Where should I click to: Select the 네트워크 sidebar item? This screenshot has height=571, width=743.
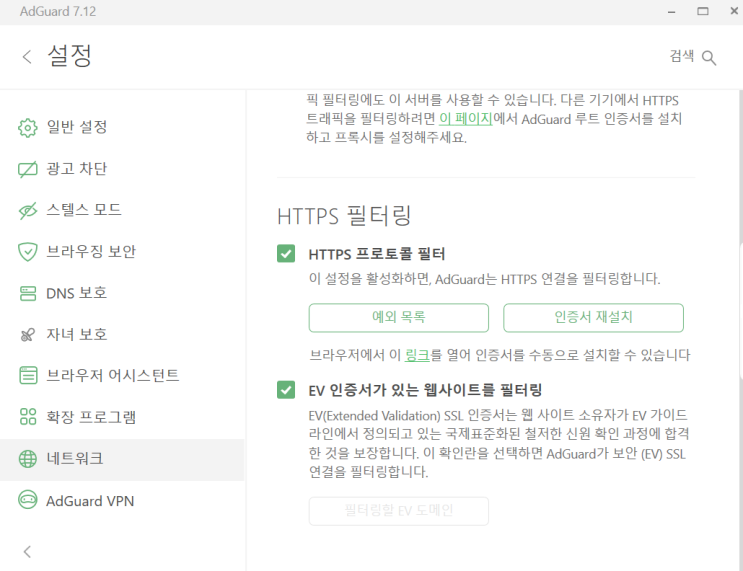click(x=122, y=459)
